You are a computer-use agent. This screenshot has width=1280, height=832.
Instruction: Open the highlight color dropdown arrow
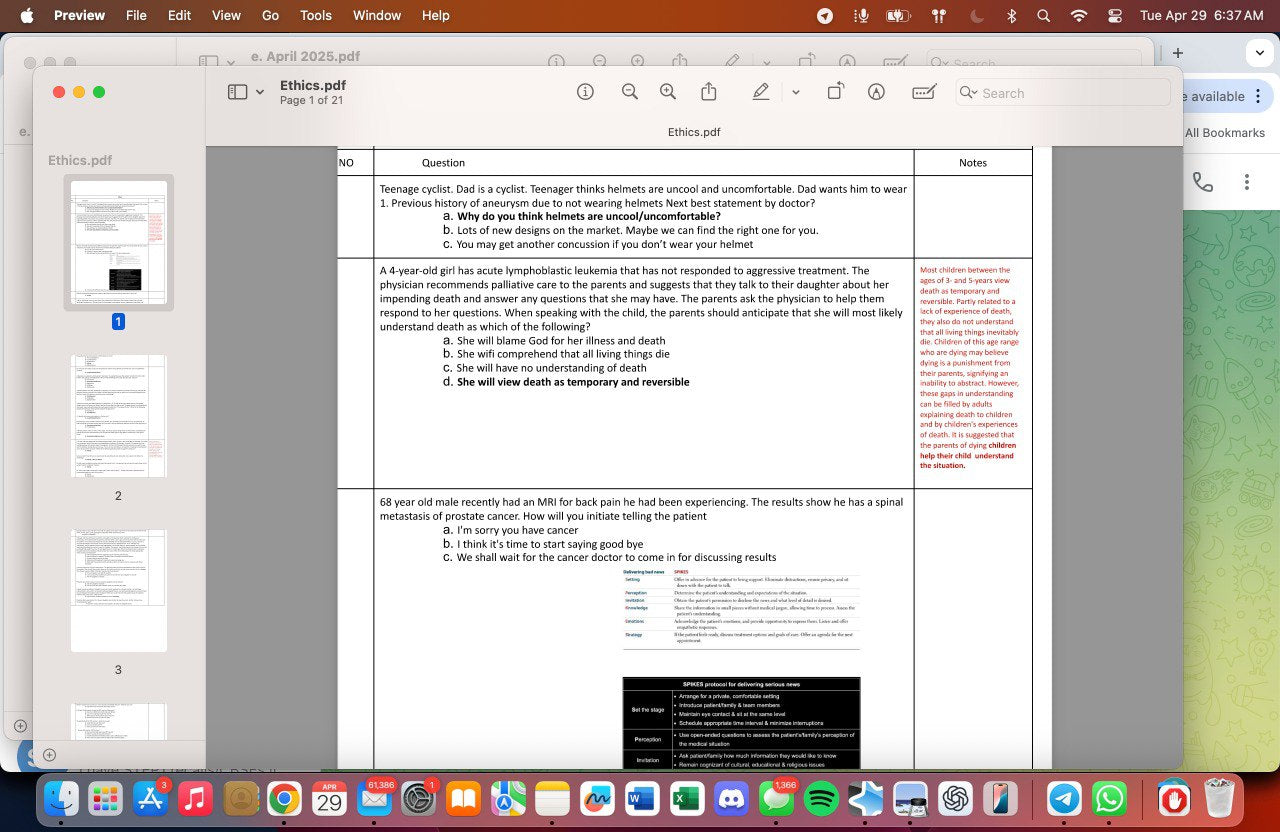tap(796, 92)
